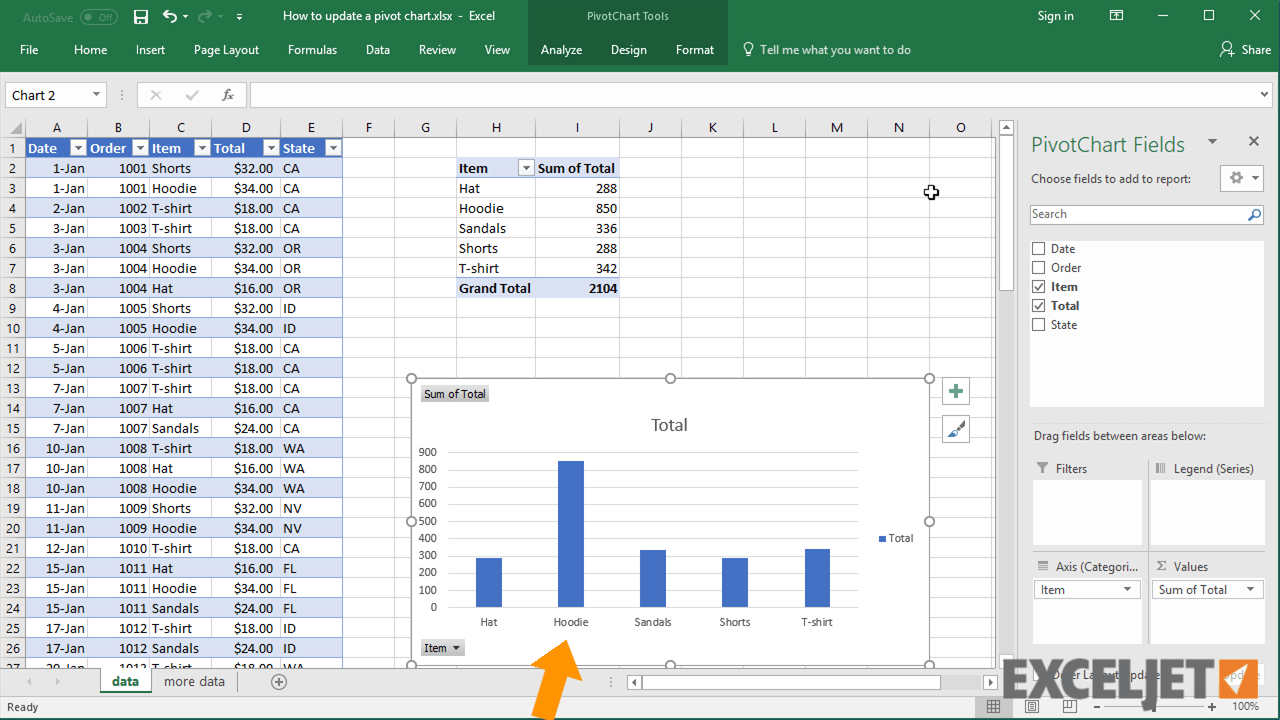Open the Formulas ribbon tab
Screen dimensions: 1280x720
point(312,49)
